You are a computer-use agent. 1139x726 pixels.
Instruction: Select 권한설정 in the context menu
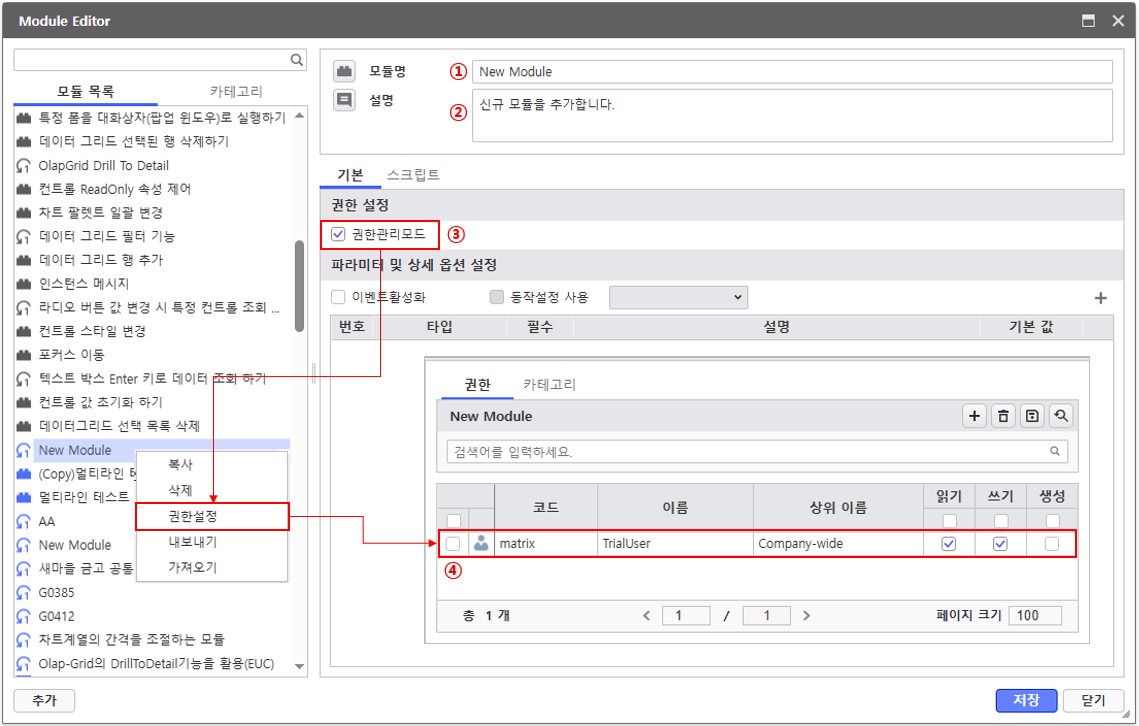tap(193, 516)
